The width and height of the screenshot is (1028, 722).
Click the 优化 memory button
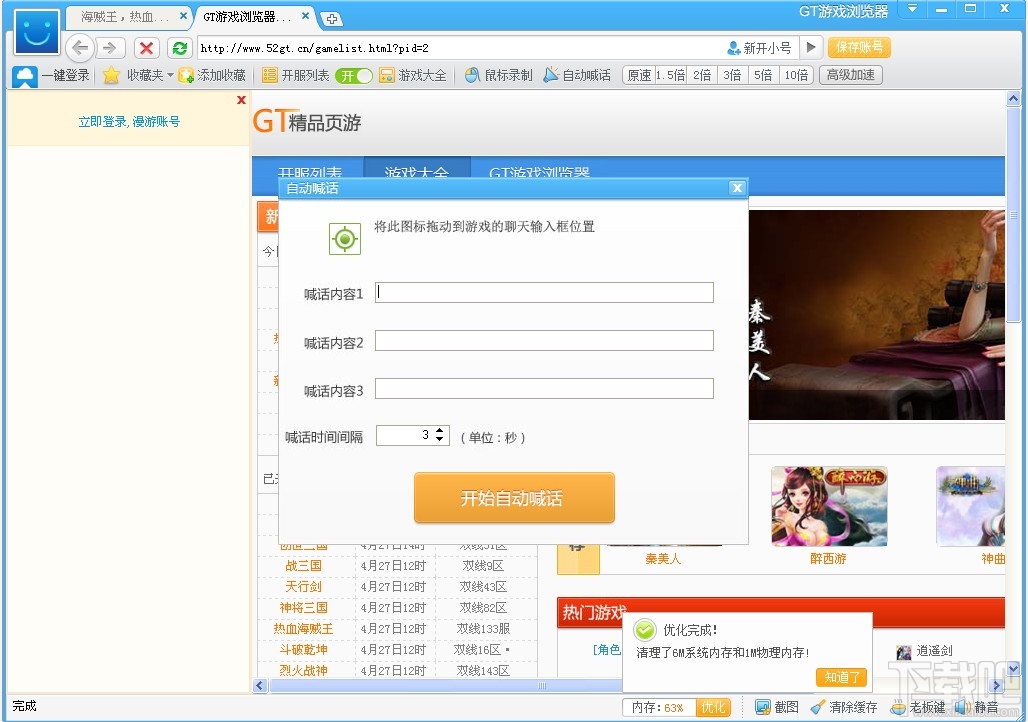pyautogui.click(x=713, y=708)
